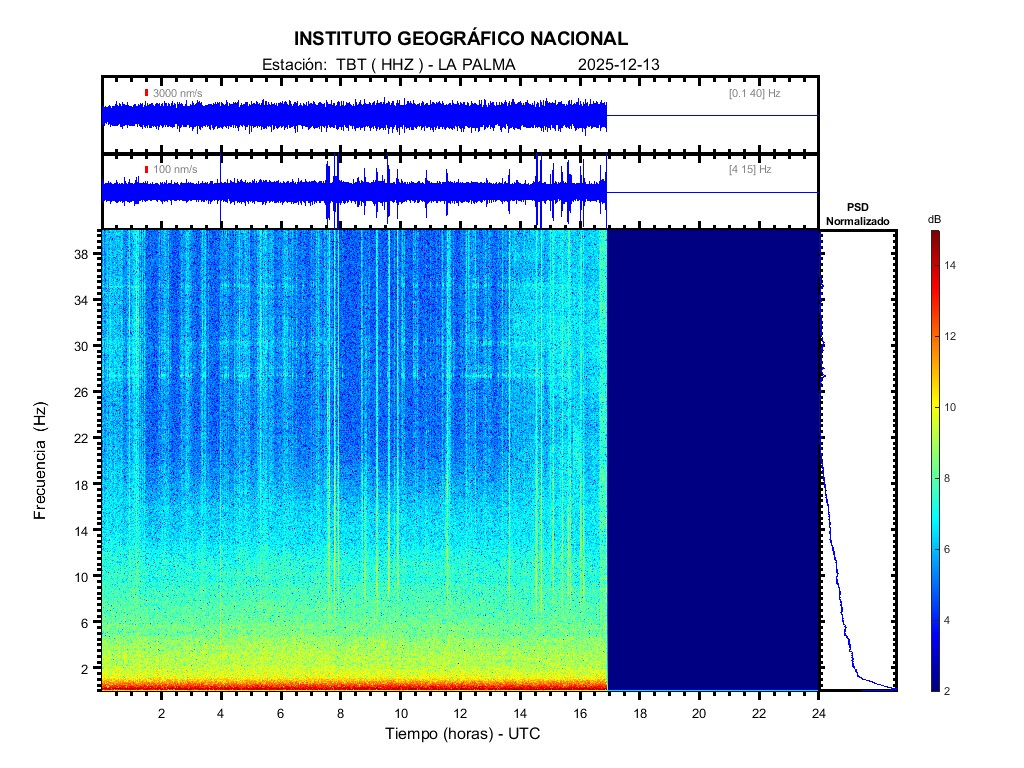Click the dark red top of the dB colorbar

[934, 235]
